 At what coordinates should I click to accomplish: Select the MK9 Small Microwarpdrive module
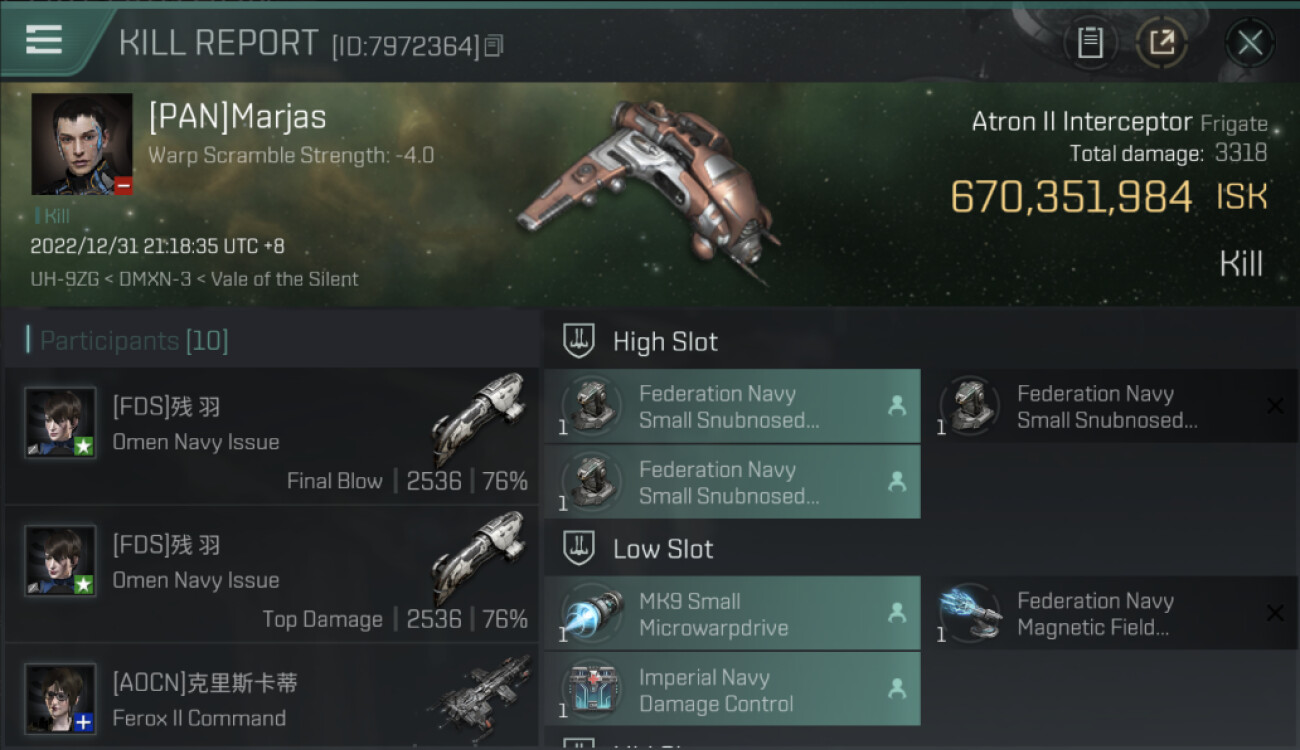(x=732, y=613)
